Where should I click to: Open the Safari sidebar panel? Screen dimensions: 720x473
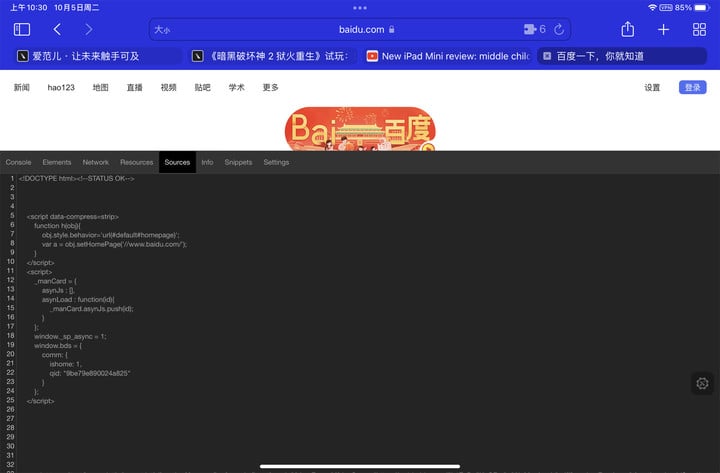click(22, 30)
